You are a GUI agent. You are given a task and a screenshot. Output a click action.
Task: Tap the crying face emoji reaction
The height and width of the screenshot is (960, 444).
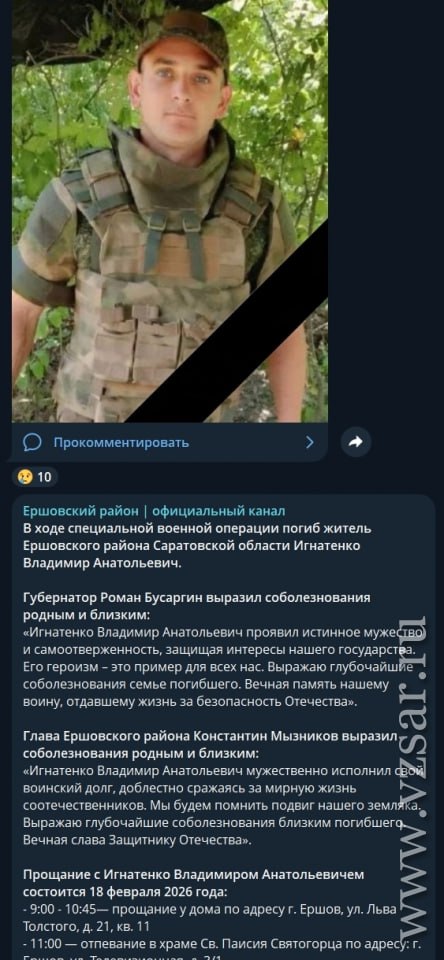coord(26,476)
